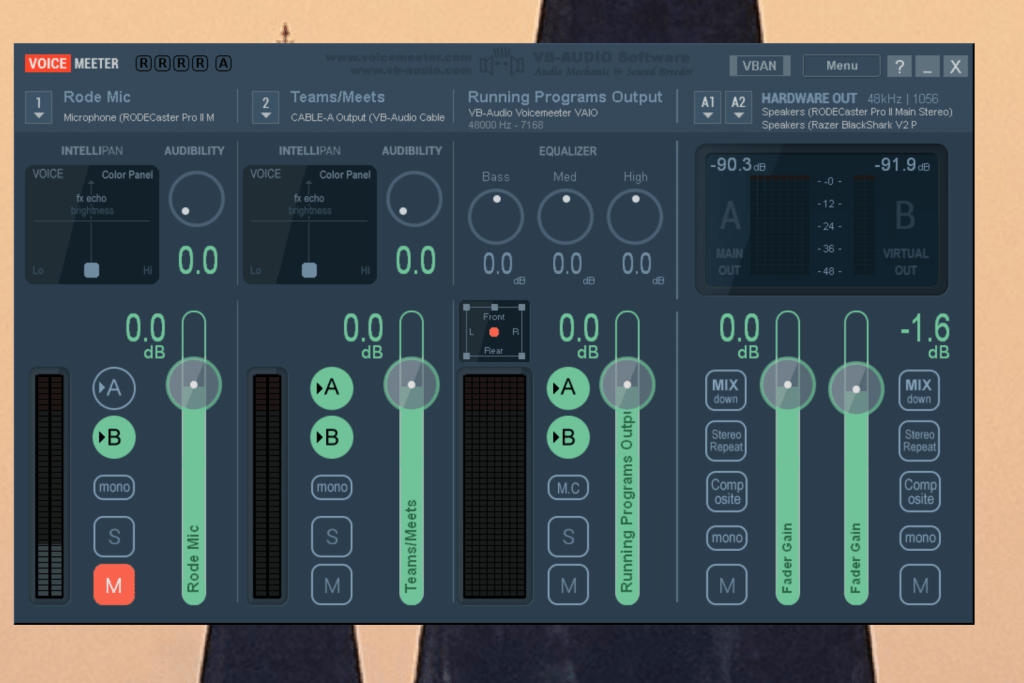Click the first R restart indicator

[x=143, y=63]
